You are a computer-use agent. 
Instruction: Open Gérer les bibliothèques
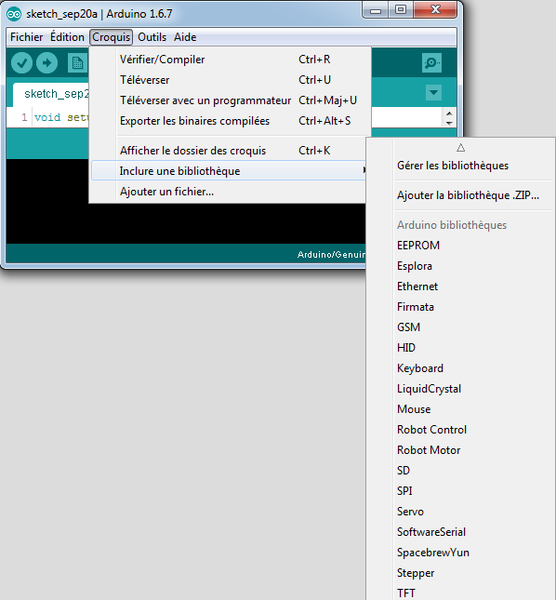(x=461, y=165)
